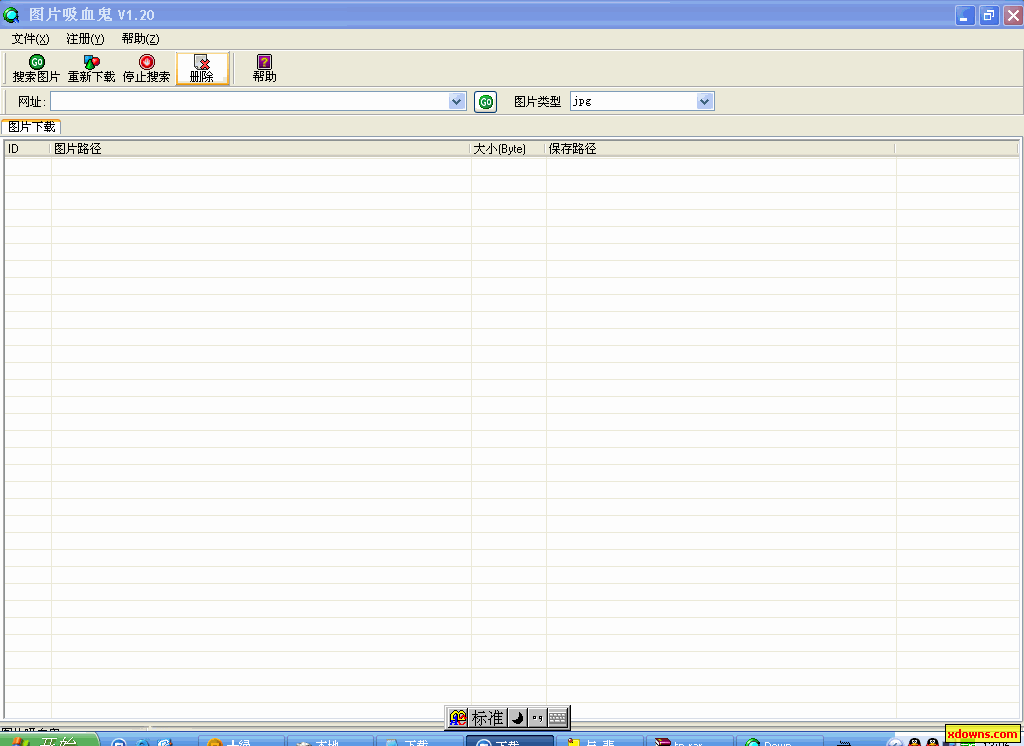The width and height of the screenshot is (1024, 746).
Task: Toggle the moon half-width icon on IME bar
Action: point(517,718)
